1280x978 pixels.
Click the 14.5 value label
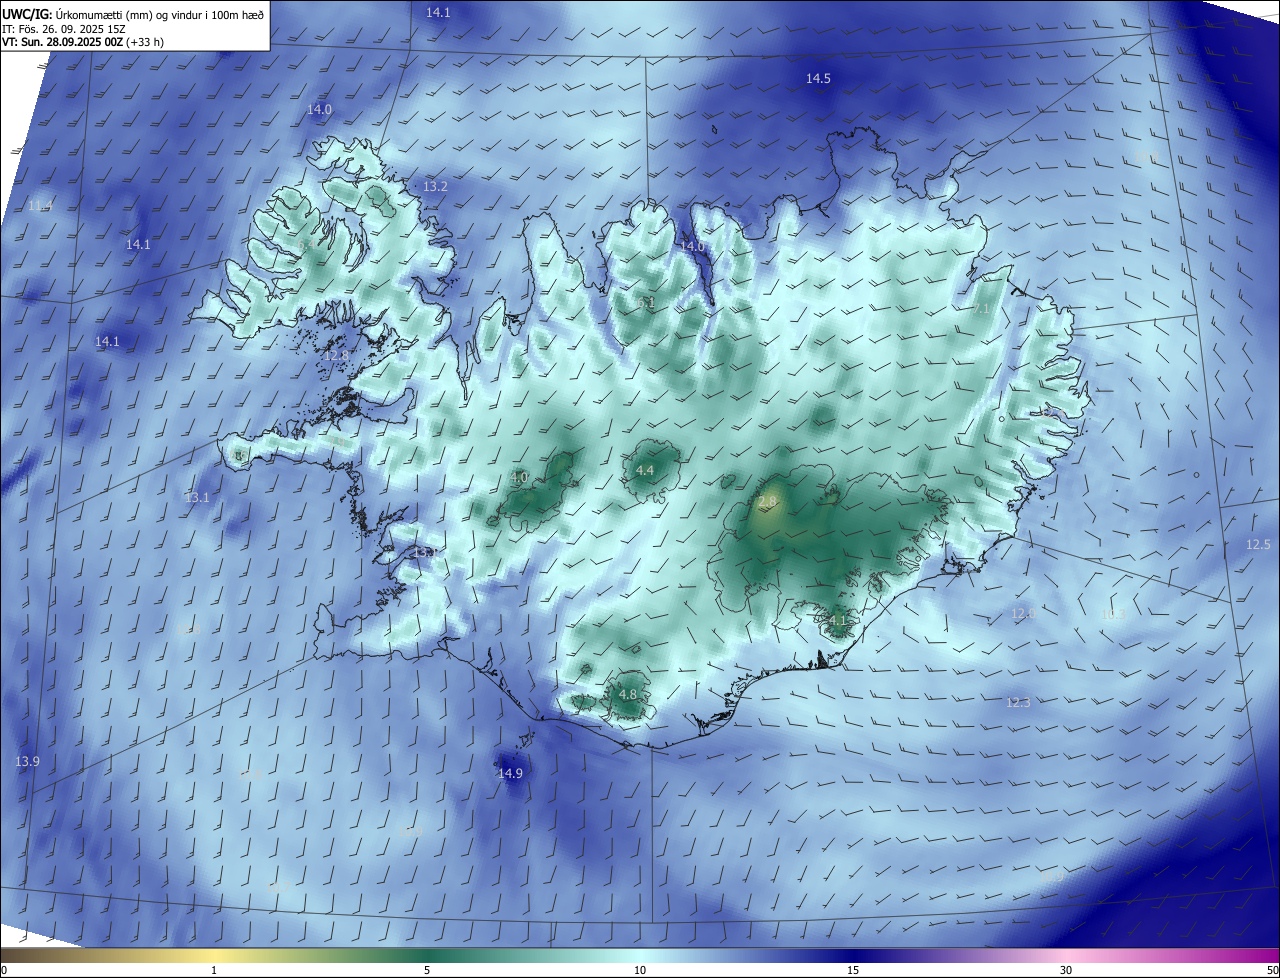pos(818,78)
